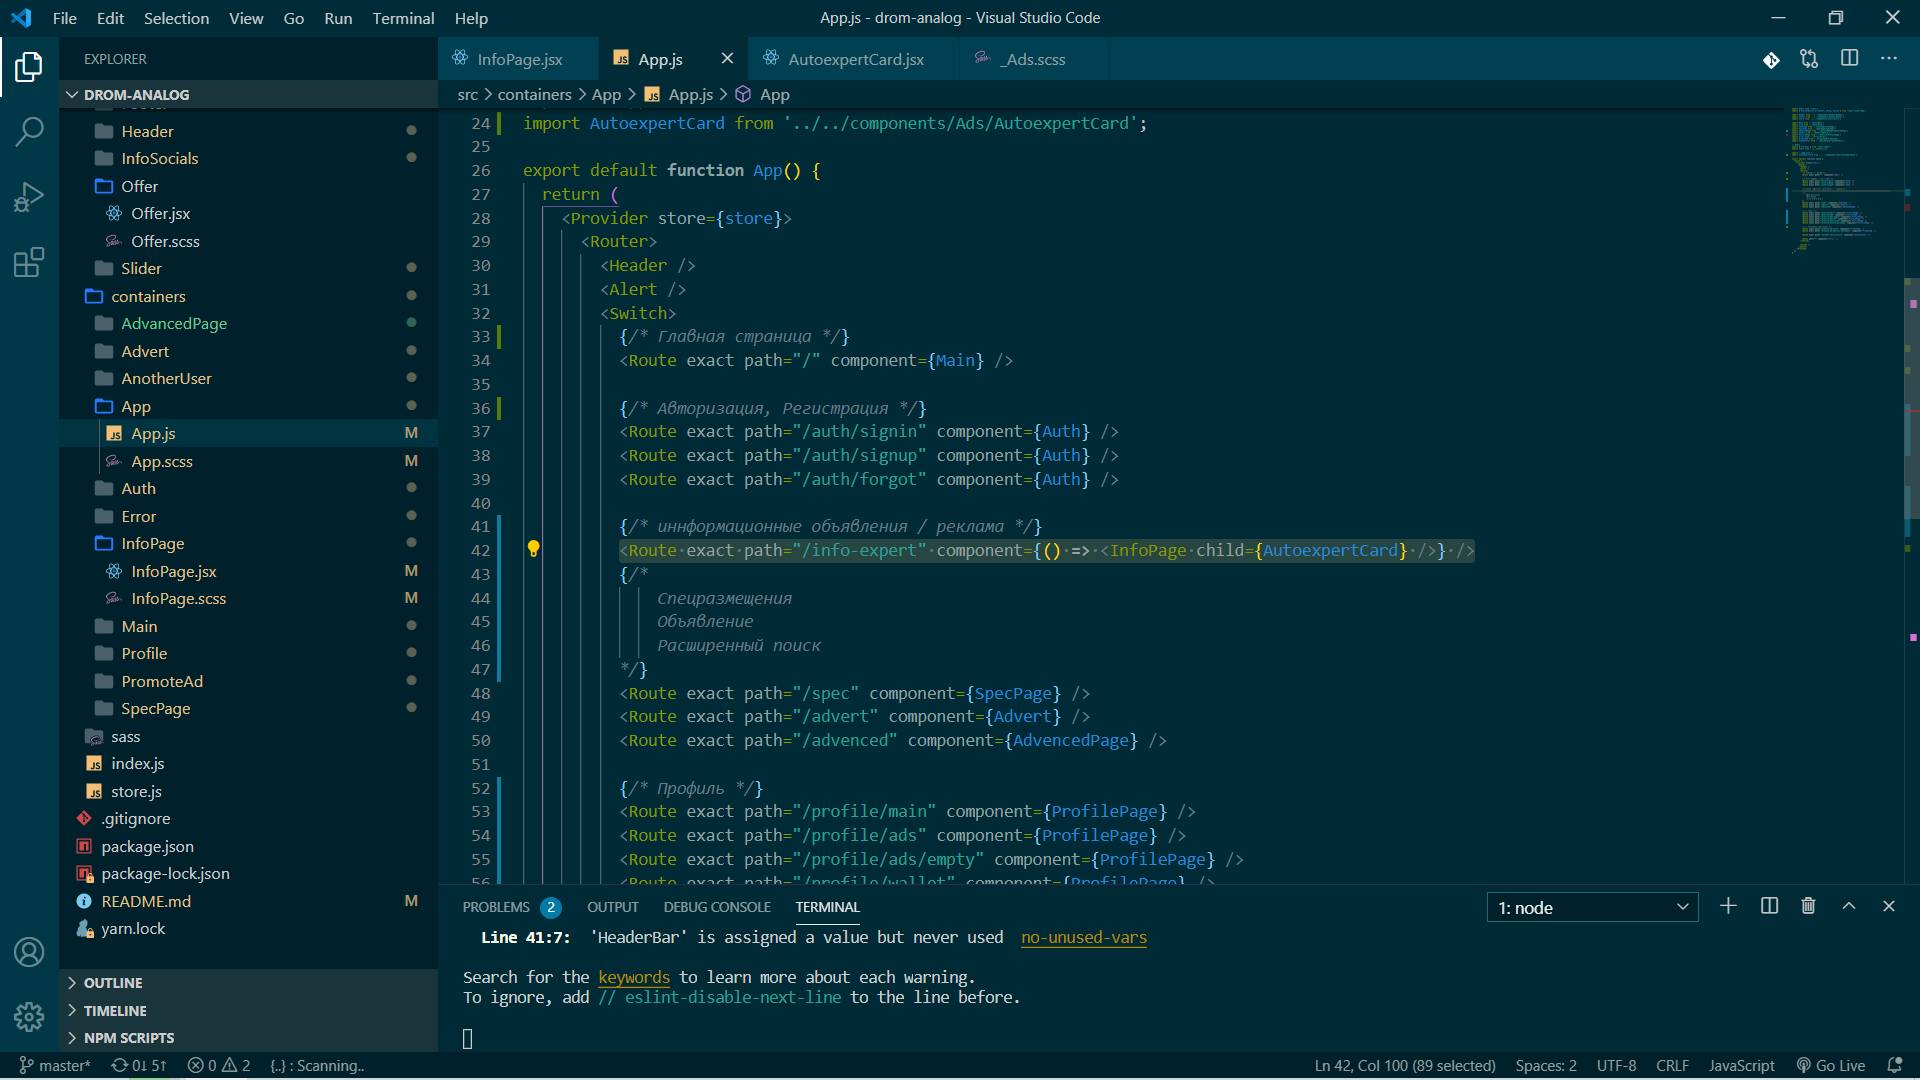Show the PROBLEMS panel tab

[511, 907]
